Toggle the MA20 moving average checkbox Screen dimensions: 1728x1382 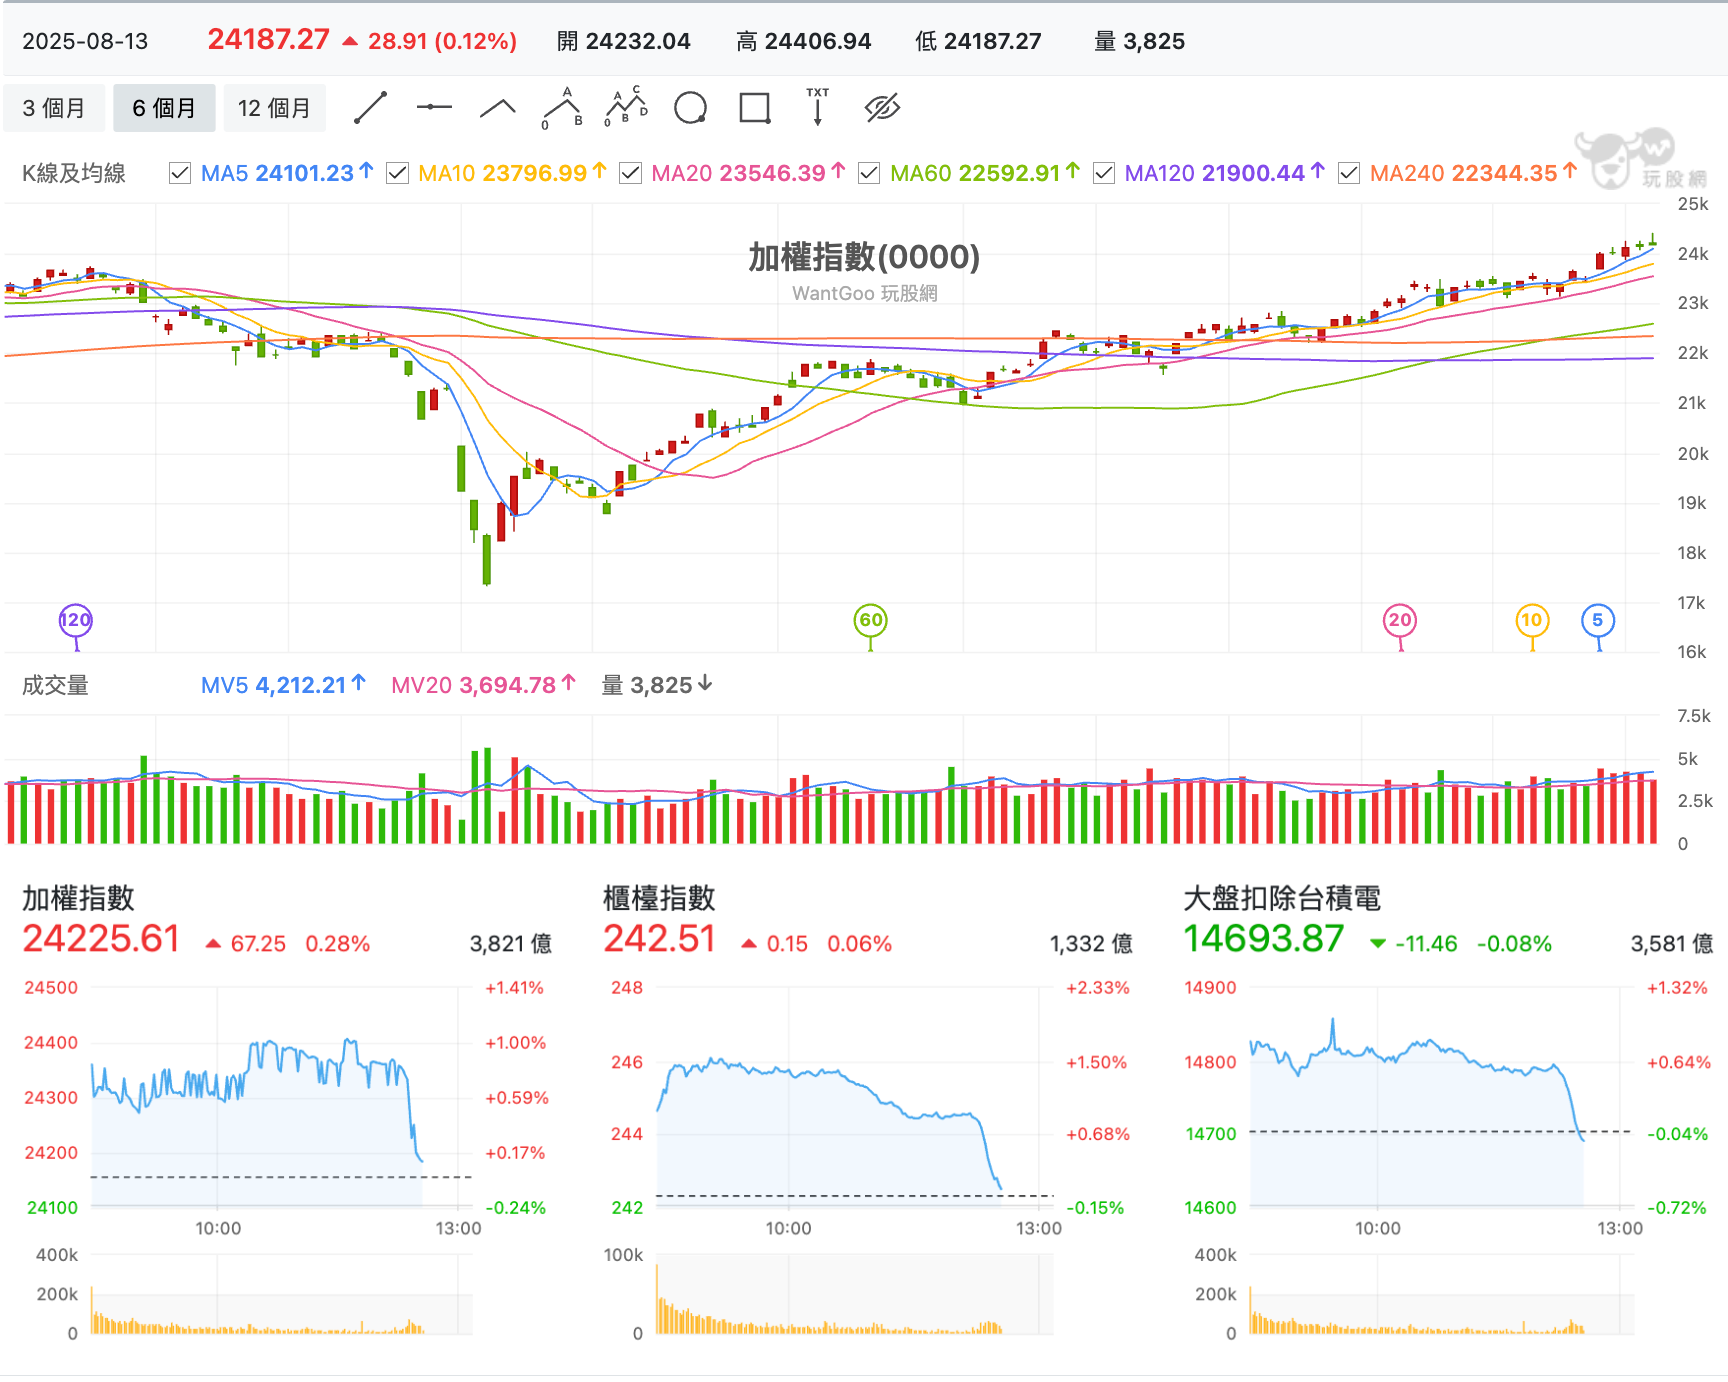point(630,173)
